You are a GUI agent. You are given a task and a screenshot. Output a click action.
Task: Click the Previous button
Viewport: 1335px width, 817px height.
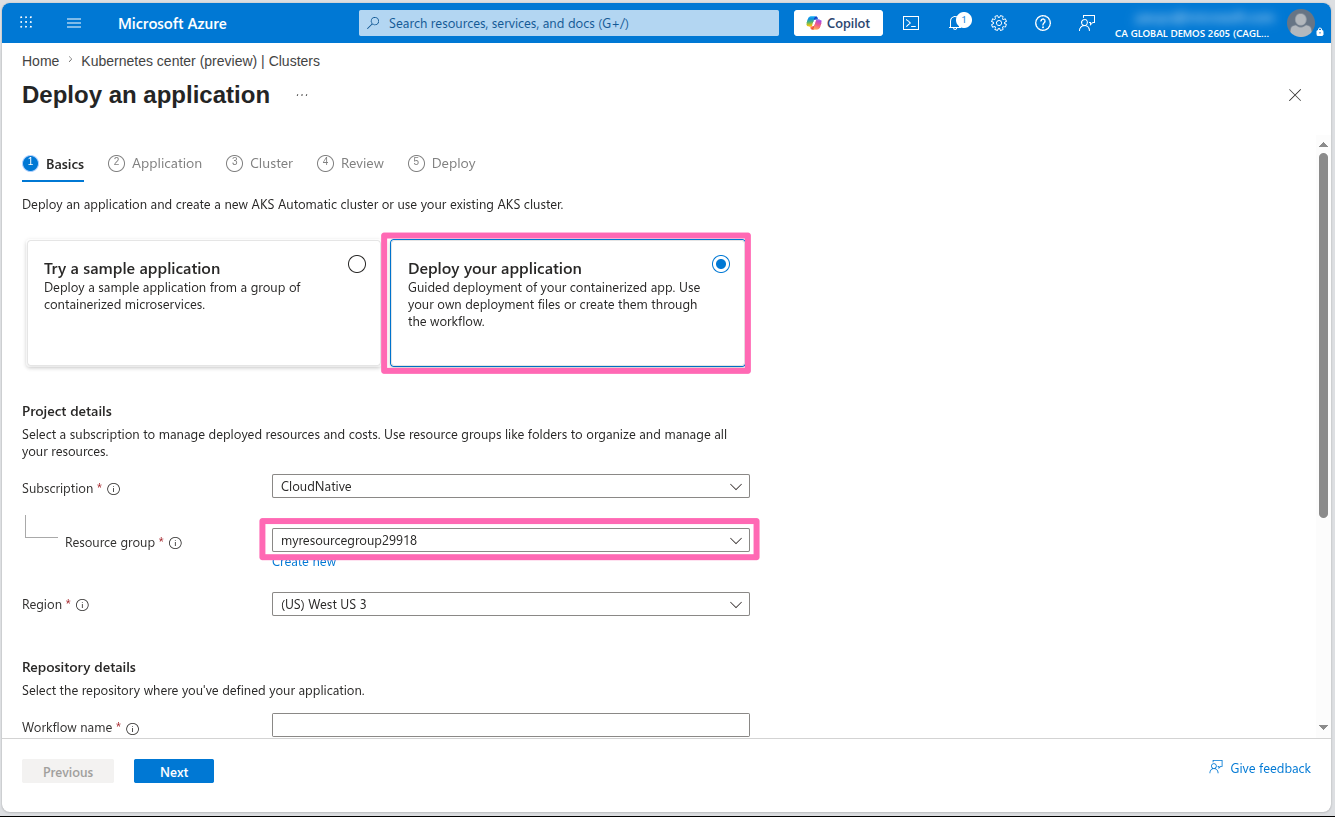tap(68, 771)
